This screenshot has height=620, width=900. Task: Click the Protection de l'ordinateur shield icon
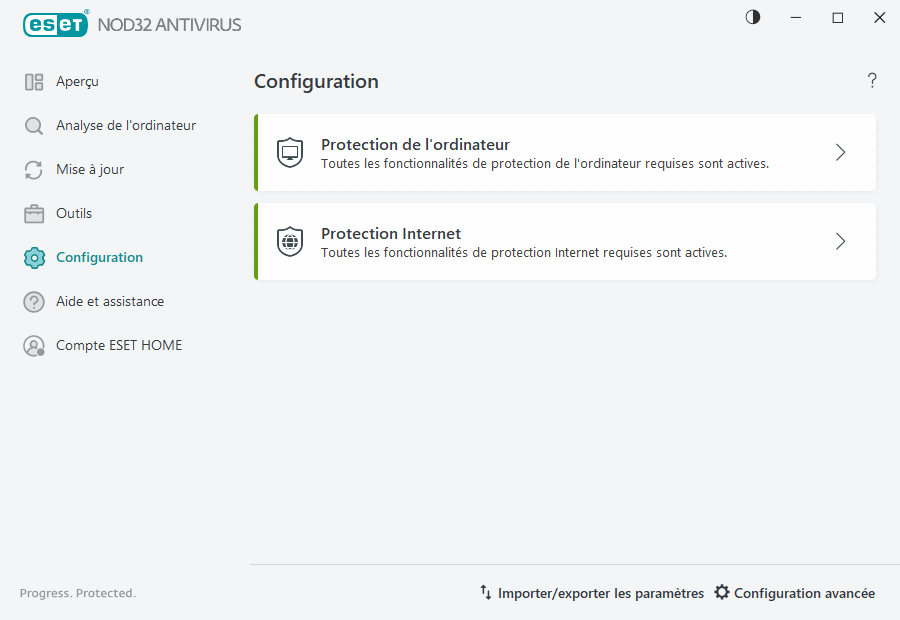coord(289,152)
